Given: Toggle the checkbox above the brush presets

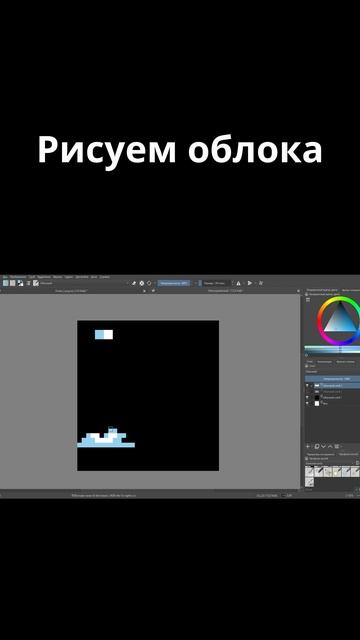Looking at the screenshot, I should point(307,458).
